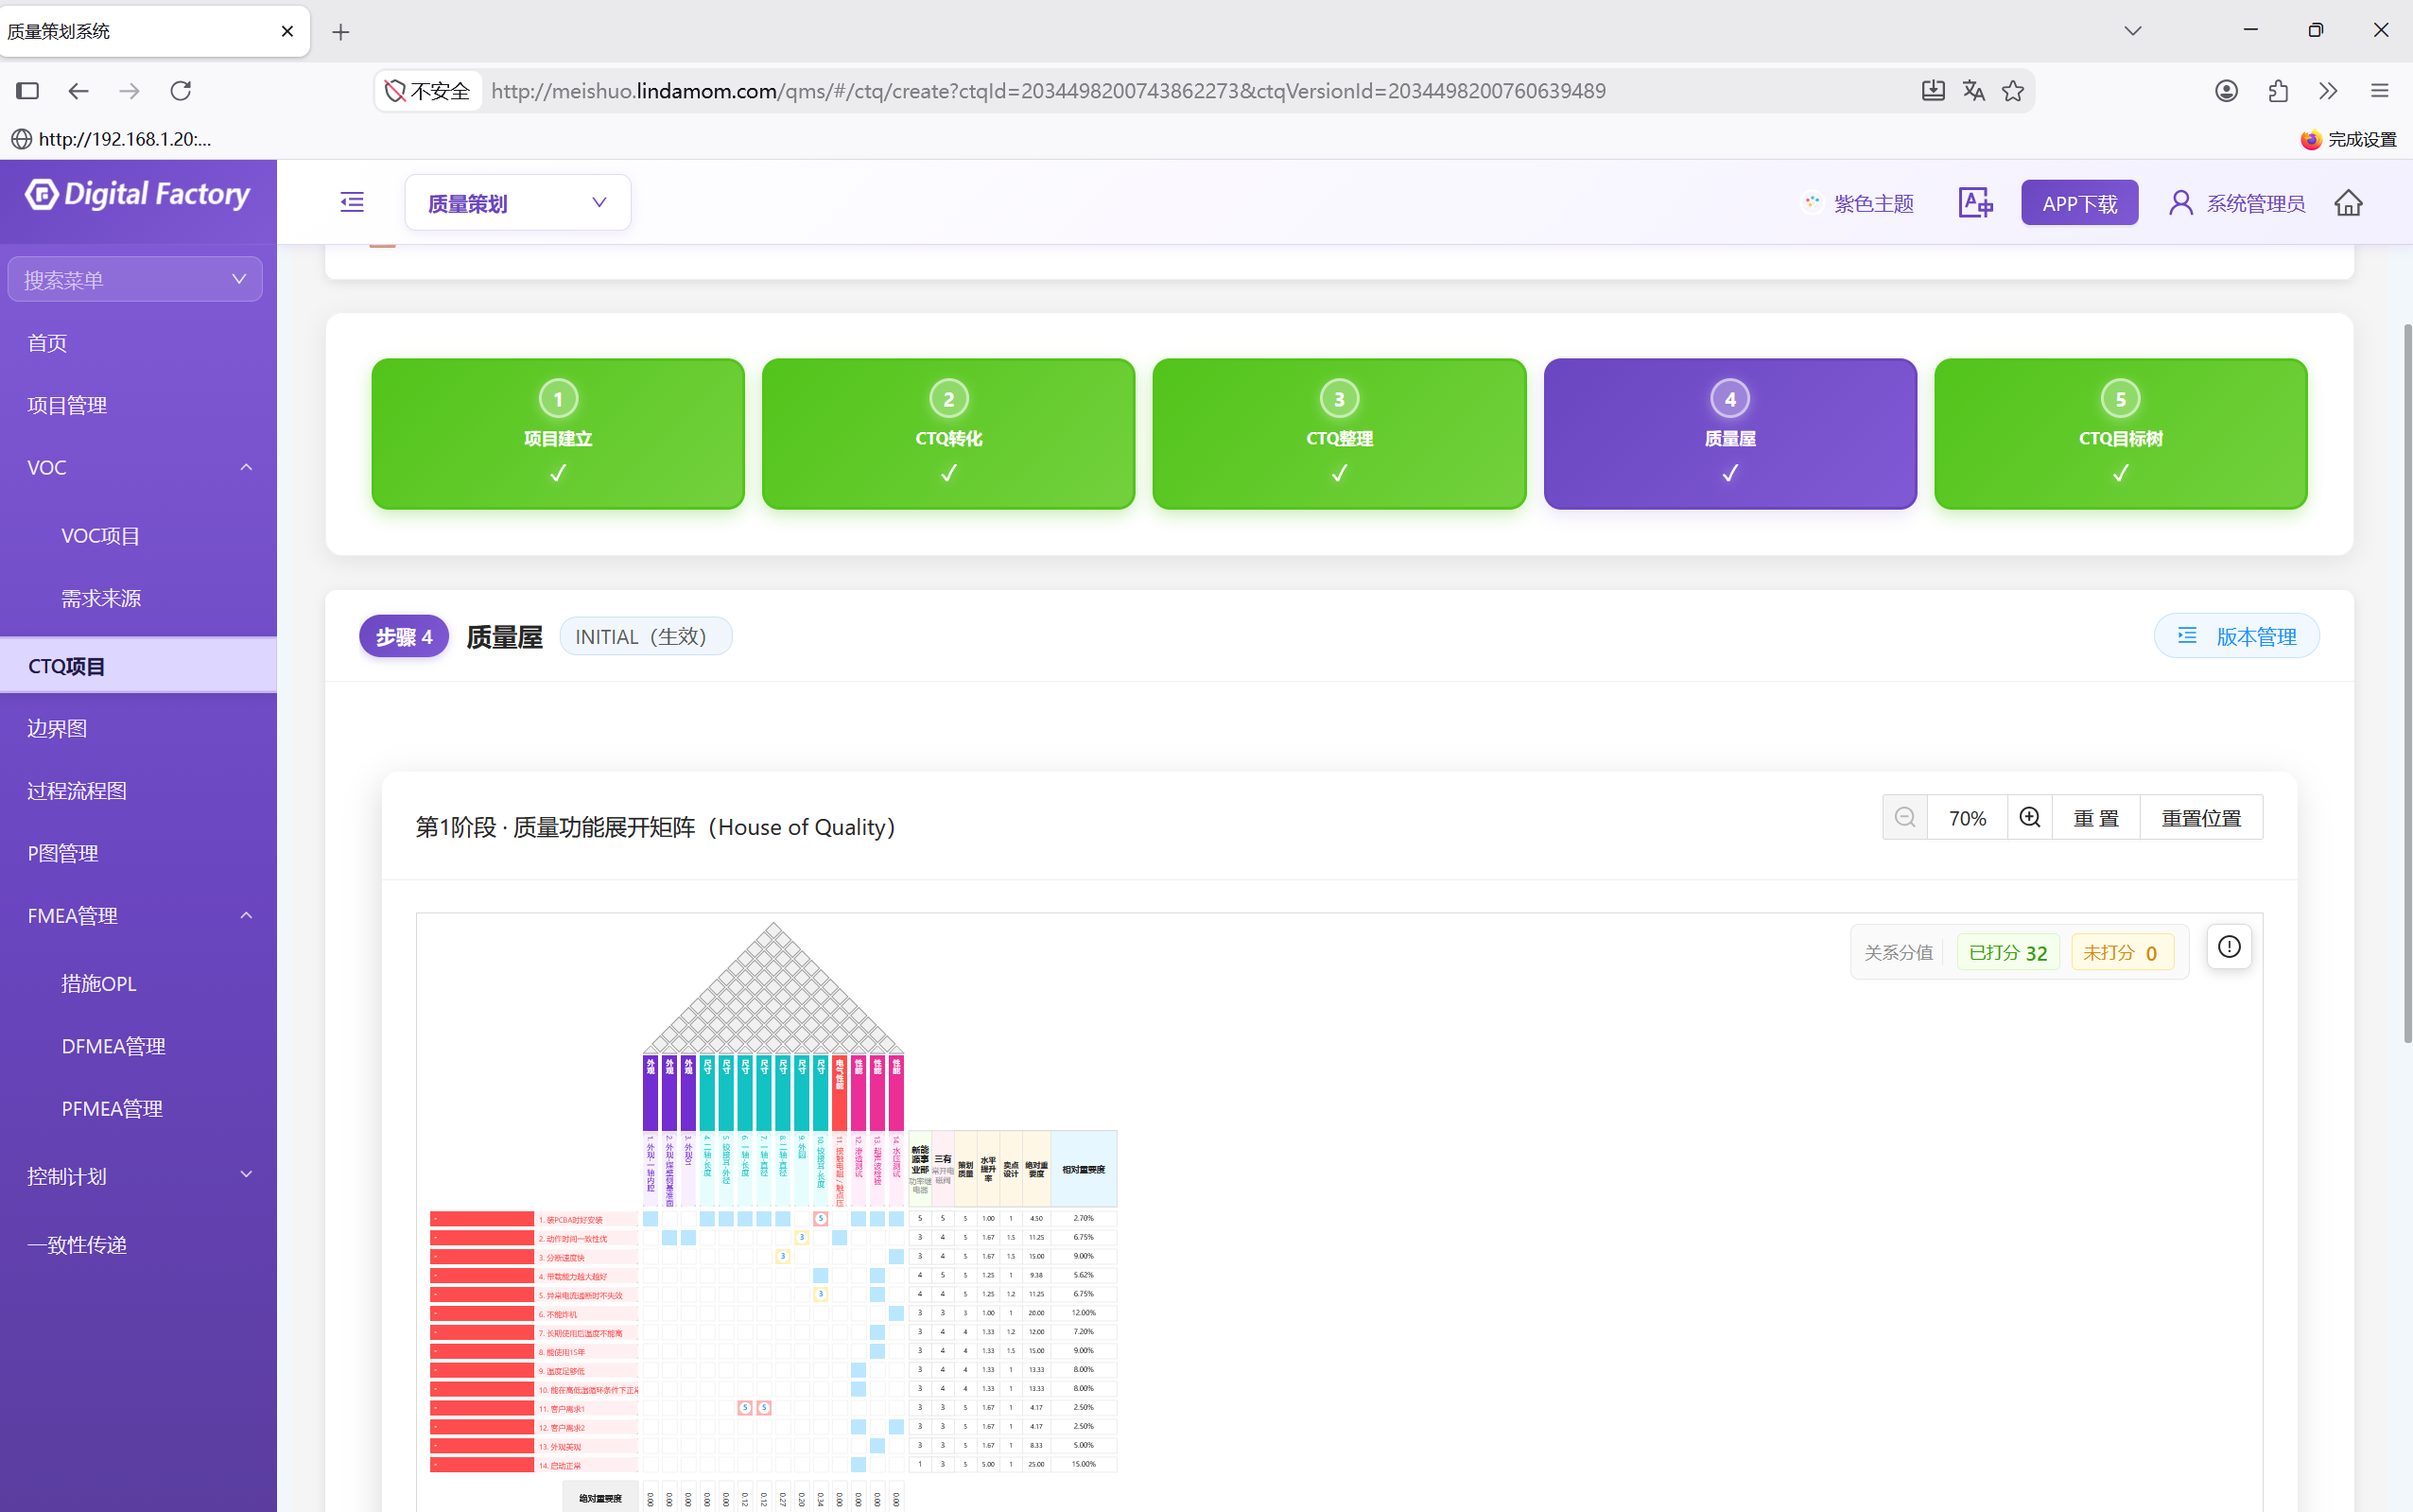This screenshot has height=1512, width=2413.
Task: Click the language translation icon in header
Action: tap(1975, 202)
